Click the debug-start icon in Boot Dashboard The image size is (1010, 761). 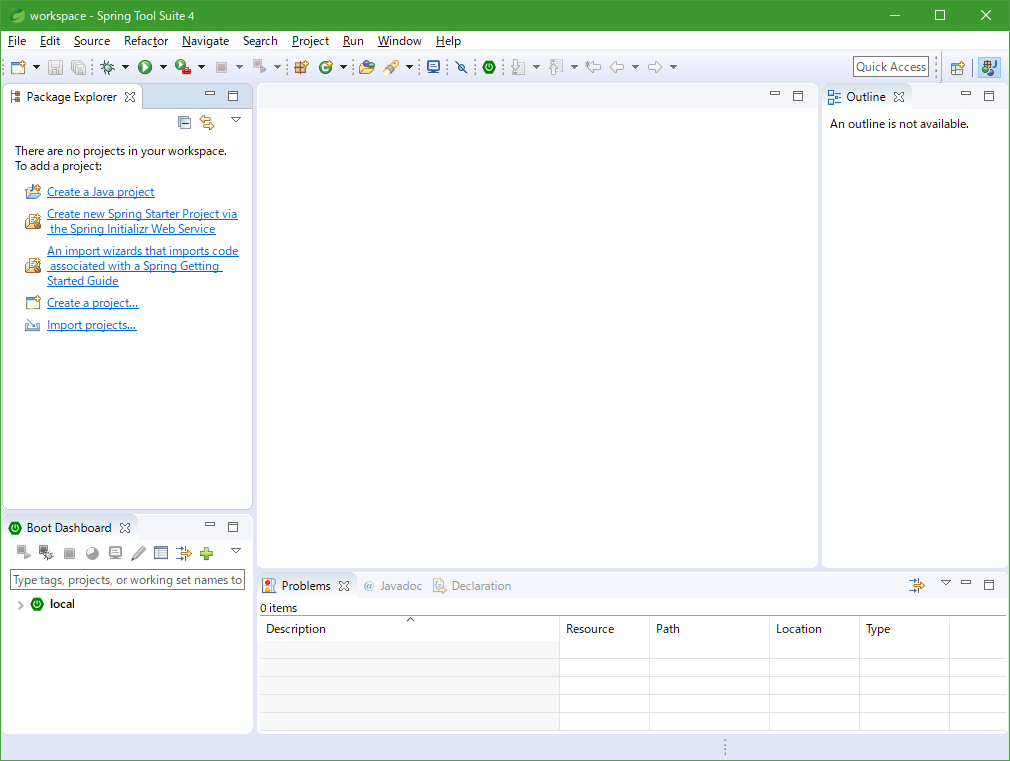coord(46,553)
